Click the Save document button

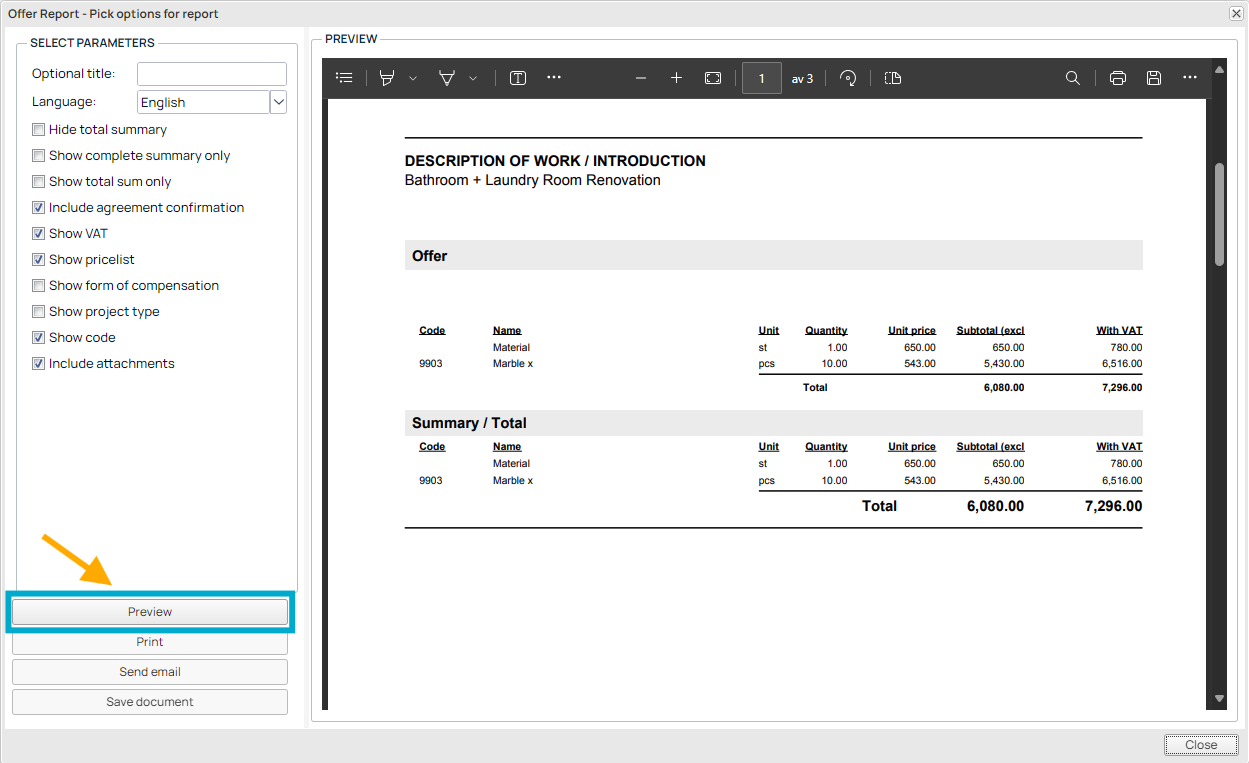click(150, 702)
